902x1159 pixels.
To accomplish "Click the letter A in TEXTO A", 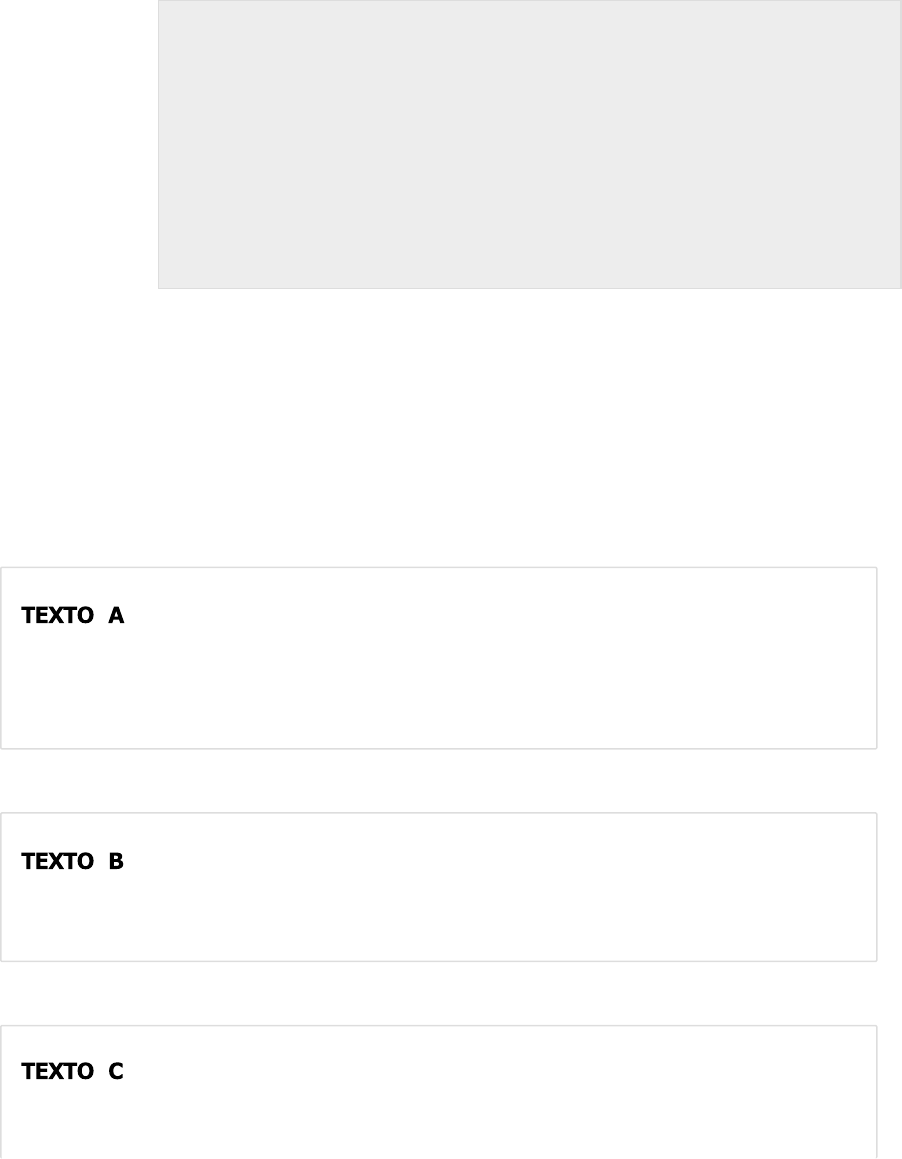I will pos(116,616).
